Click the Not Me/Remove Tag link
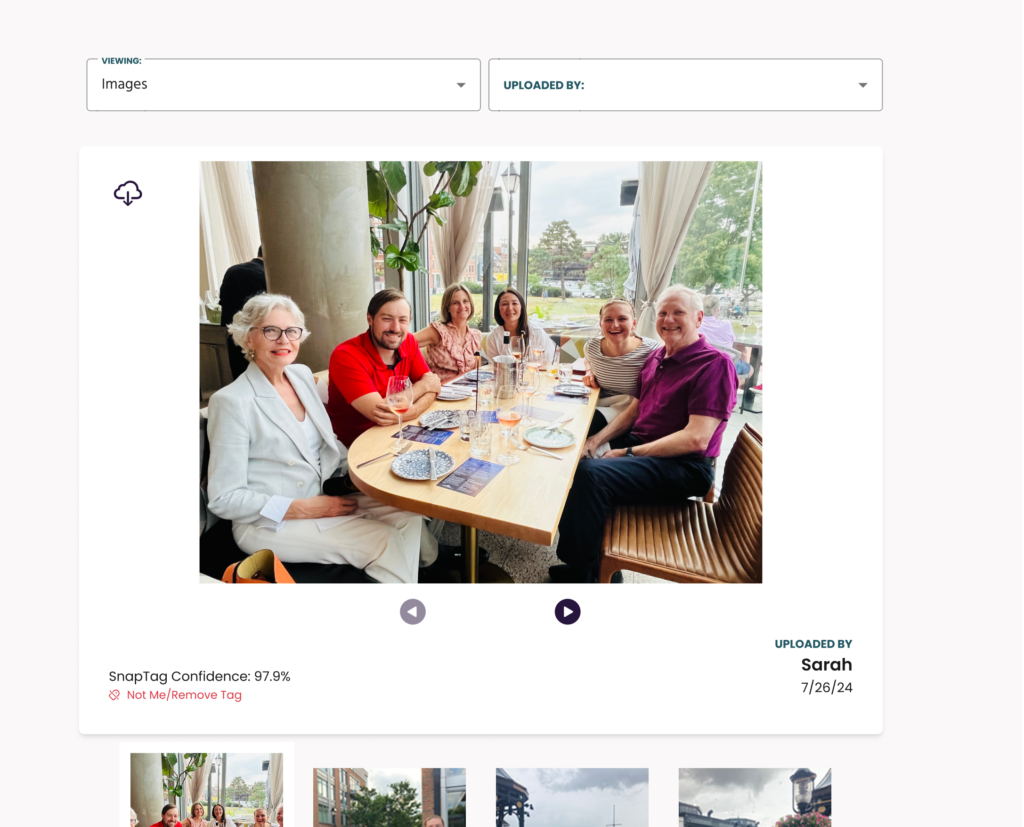 pyautogui.click(x=184, y=695)
